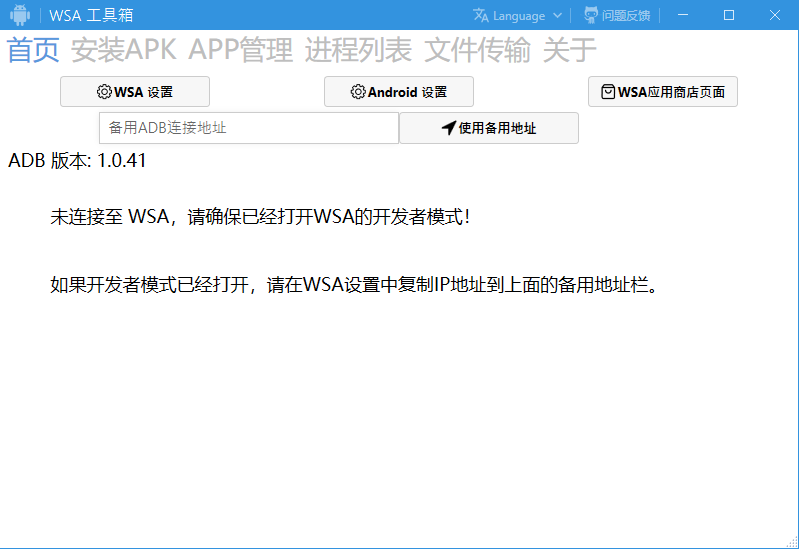Click arrow icon on 使用备用地址 button

point(448,128)
